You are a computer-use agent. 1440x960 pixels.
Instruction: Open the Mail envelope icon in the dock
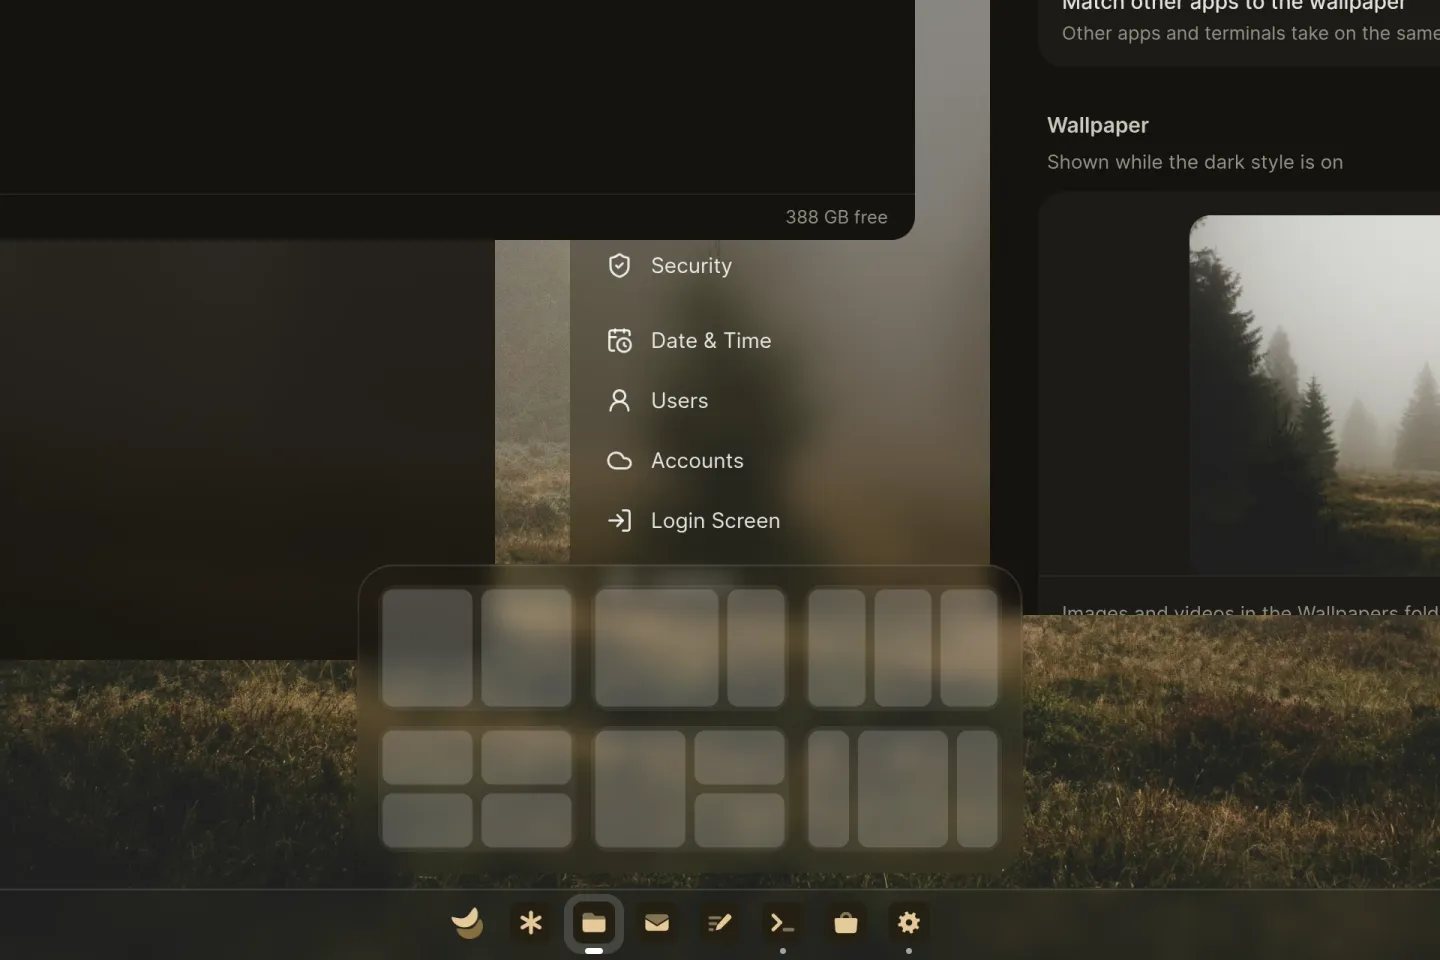(x=657, y=922)
